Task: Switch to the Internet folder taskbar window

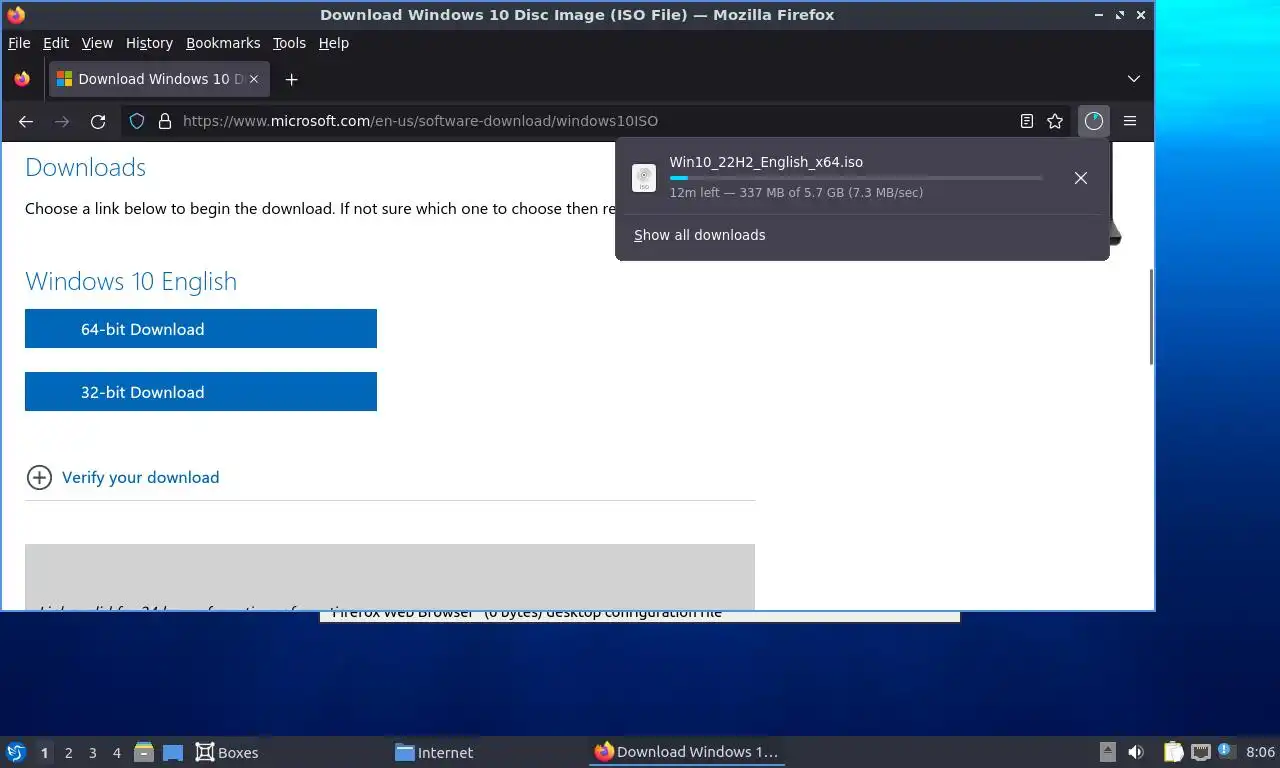Action: [x=435, y=752]
